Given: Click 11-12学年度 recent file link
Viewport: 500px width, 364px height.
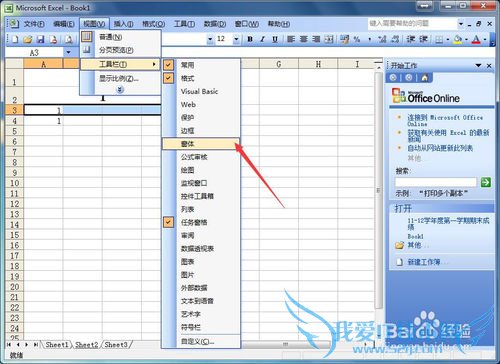Looking at the screenshot, I should point(448,223).
